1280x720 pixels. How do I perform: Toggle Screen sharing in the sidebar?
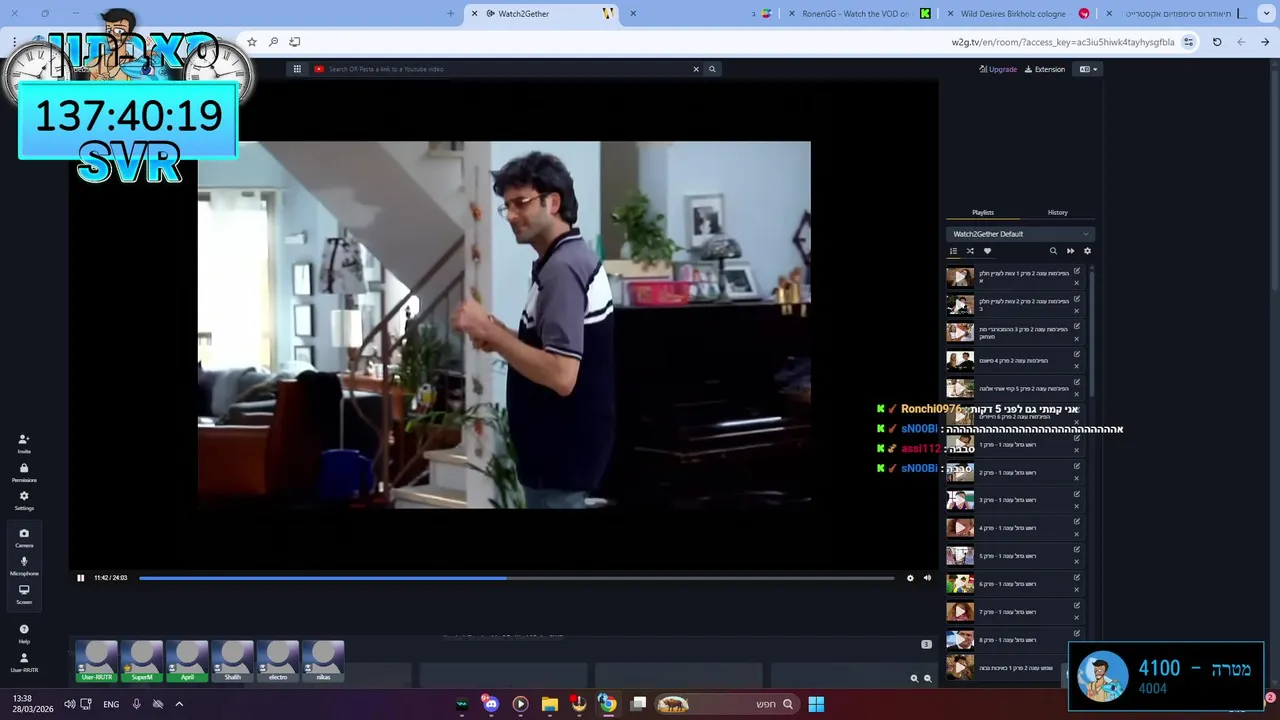coord(24,594)
